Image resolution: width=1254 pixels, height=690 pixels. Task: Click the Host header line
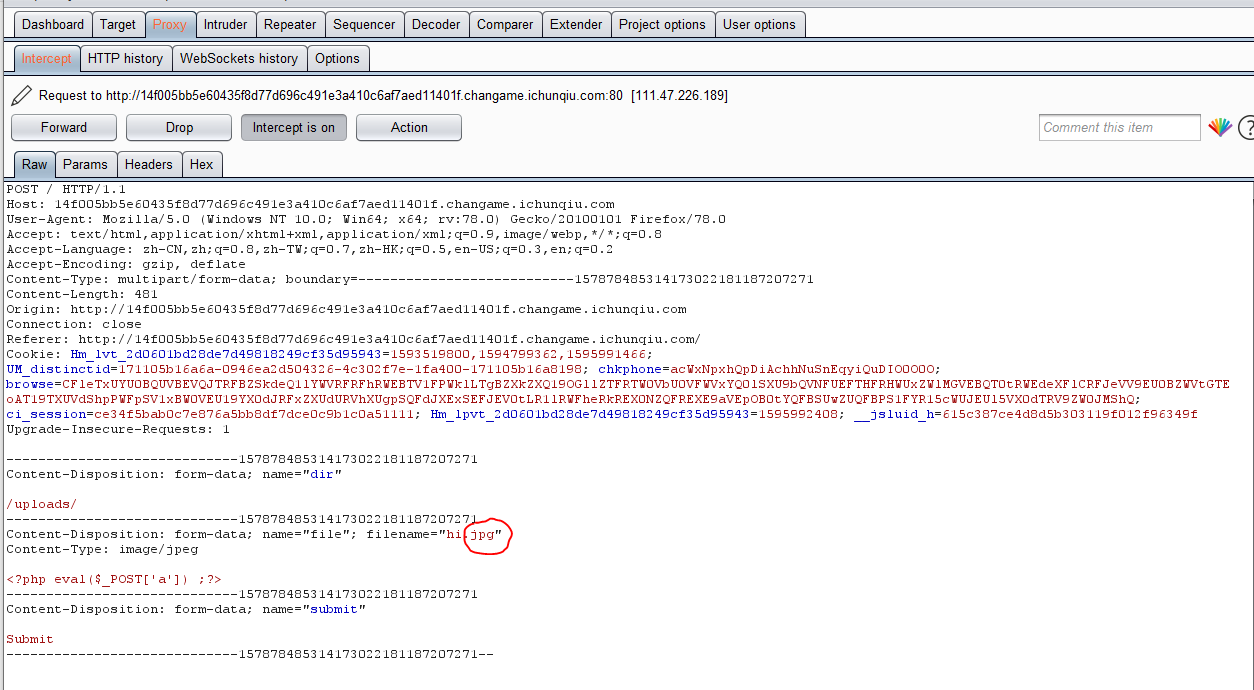click(x=310, y=204)
